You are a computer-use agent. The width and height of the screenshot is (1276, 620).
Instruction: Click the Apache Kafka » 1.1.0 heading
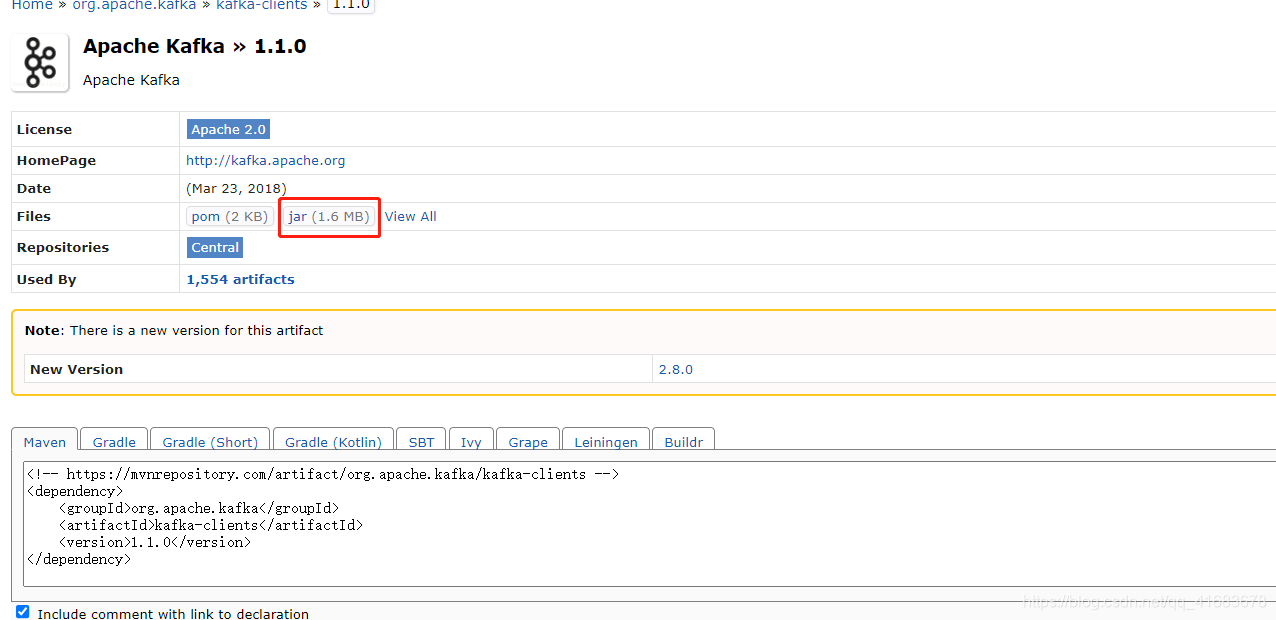click(x=195, y=46)
